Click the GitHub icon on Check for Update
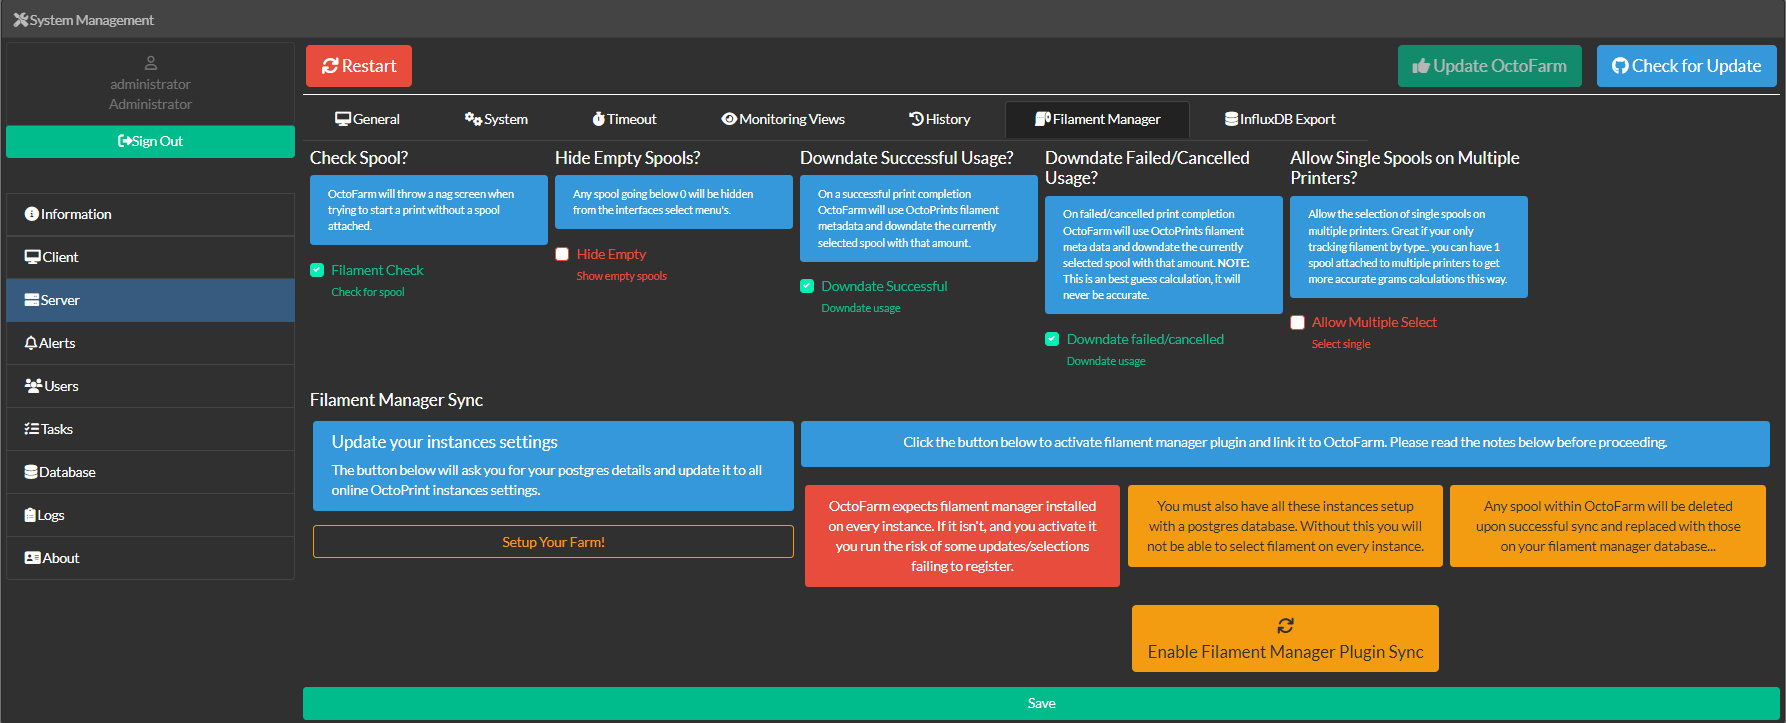Screen dimensions: 1786x723 coord(1621,66)
